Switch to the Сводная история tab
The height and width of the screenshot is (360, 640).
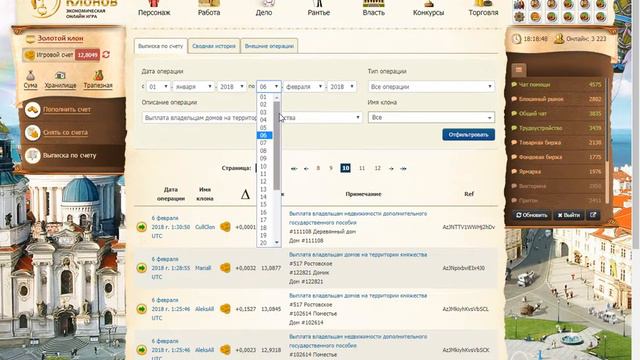click(214, 46)
